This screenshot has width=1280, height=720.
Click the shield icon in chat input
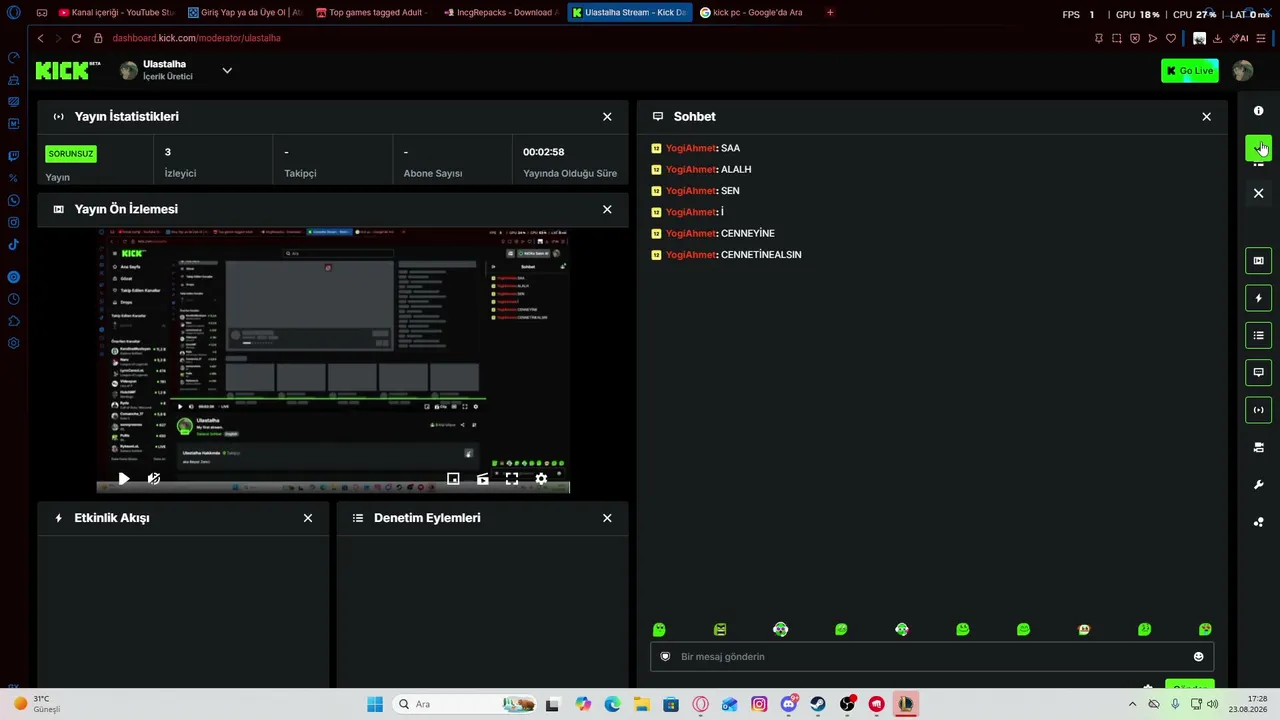pyautogui.click(x=665, y=657)
